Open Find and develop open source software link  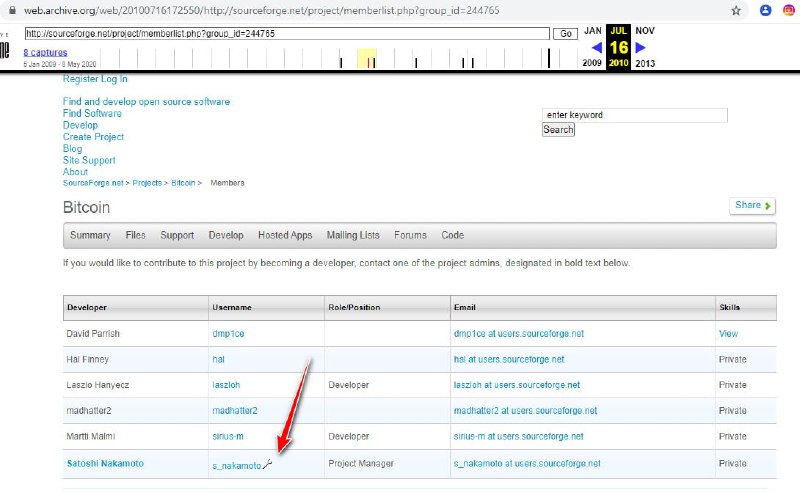[146, 102]
